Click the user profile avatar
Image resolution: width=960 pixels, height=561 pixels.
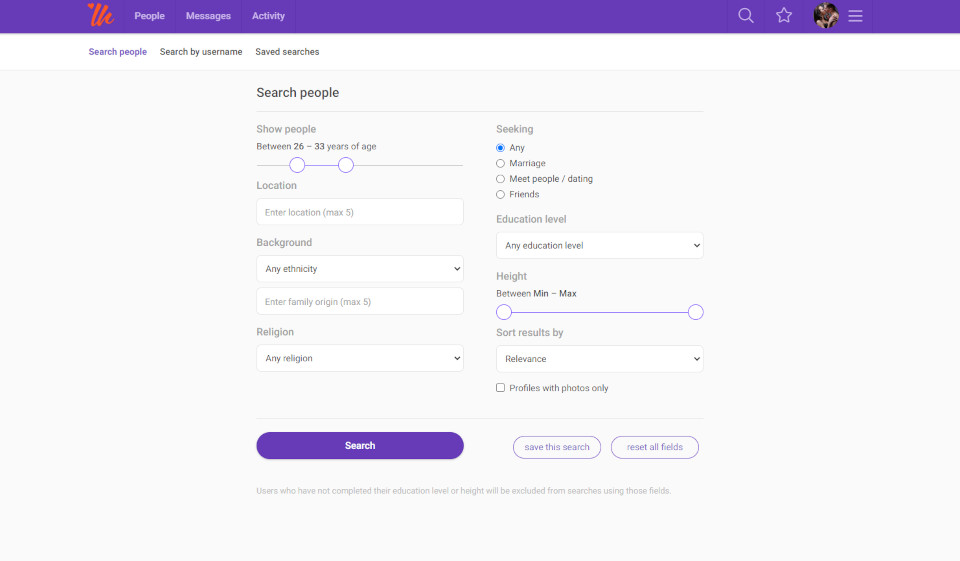pos(825,16)
